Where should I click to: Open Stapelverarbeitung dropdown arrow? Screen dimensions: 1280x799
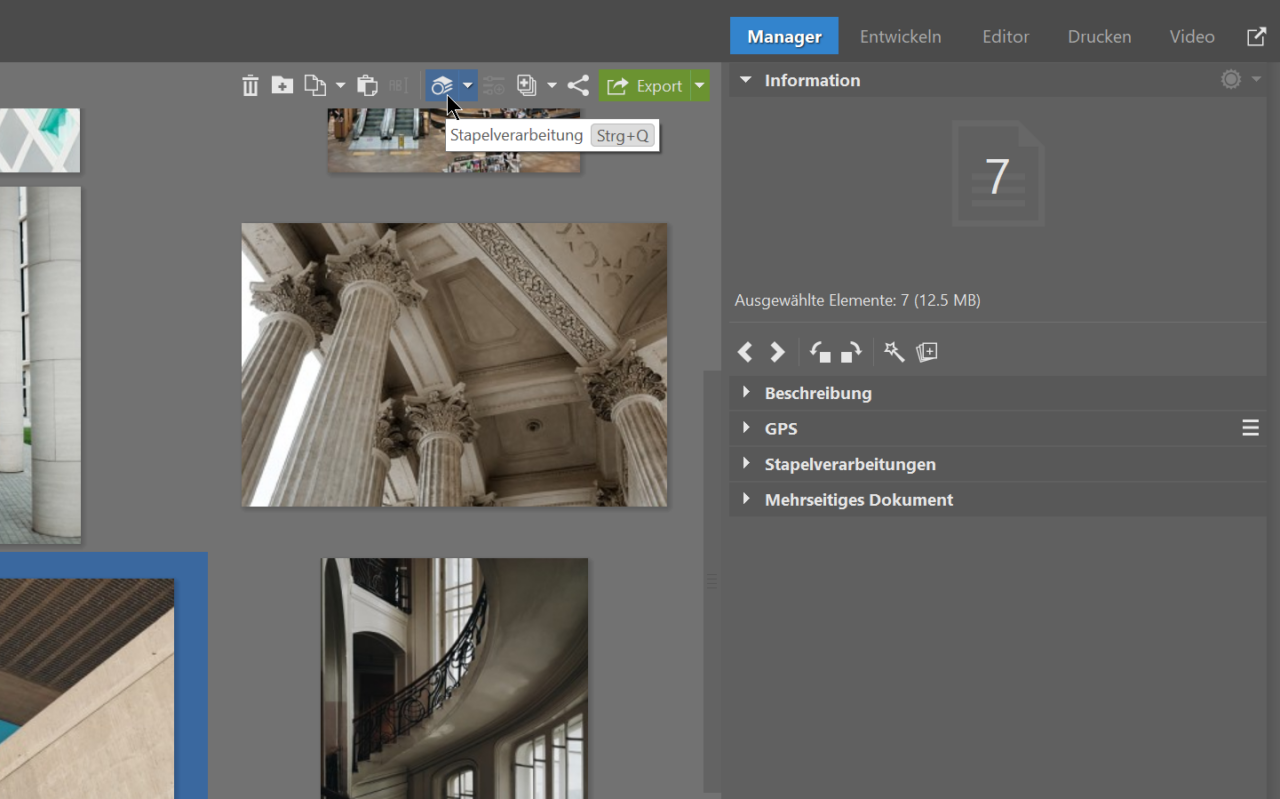(x=467, y=86)
